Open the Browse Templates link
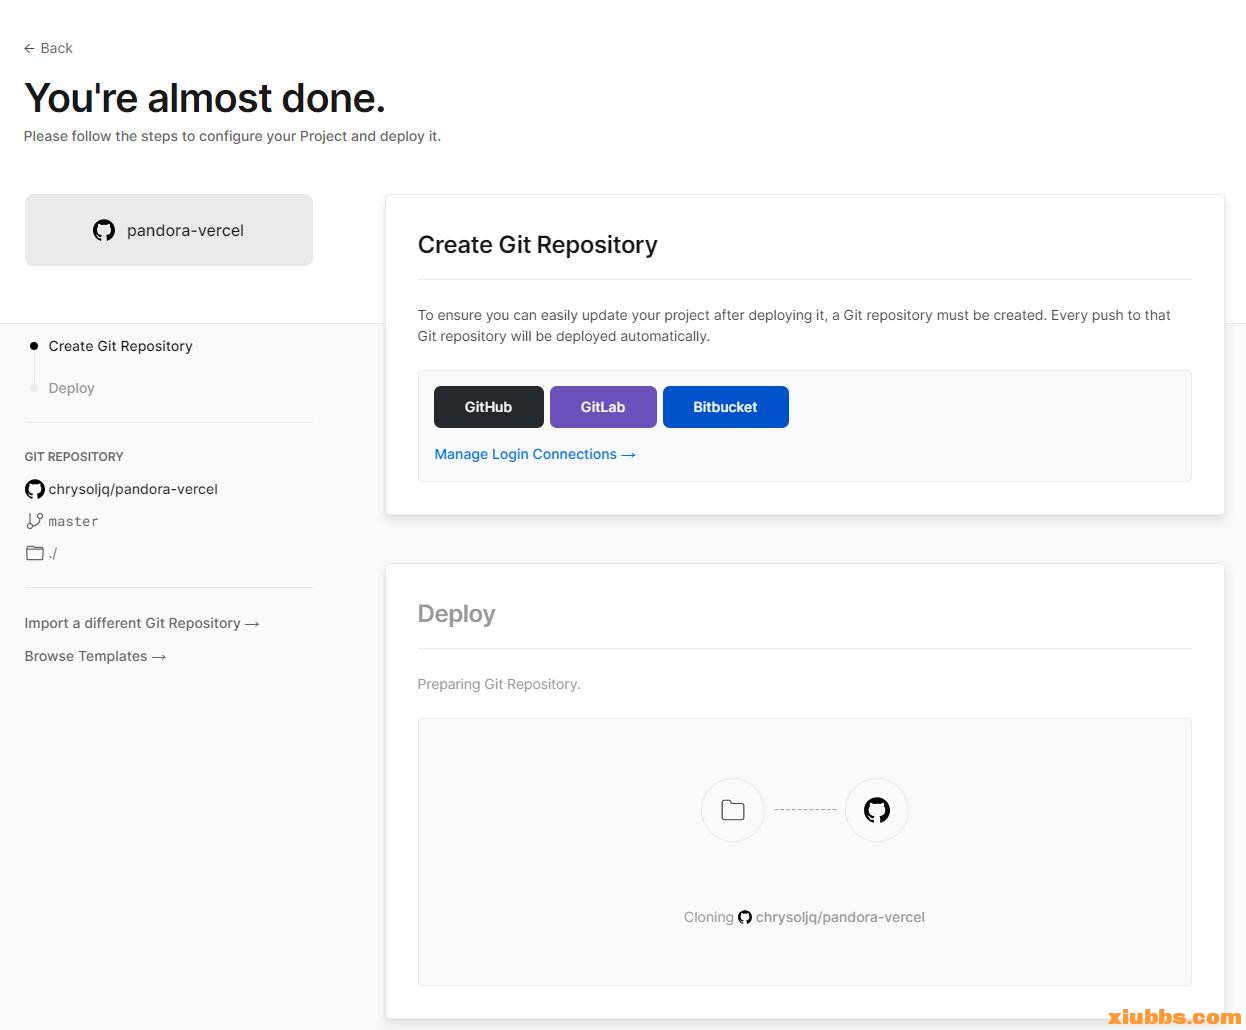Screen dimensions: 1246x1030 coord(95,656)
